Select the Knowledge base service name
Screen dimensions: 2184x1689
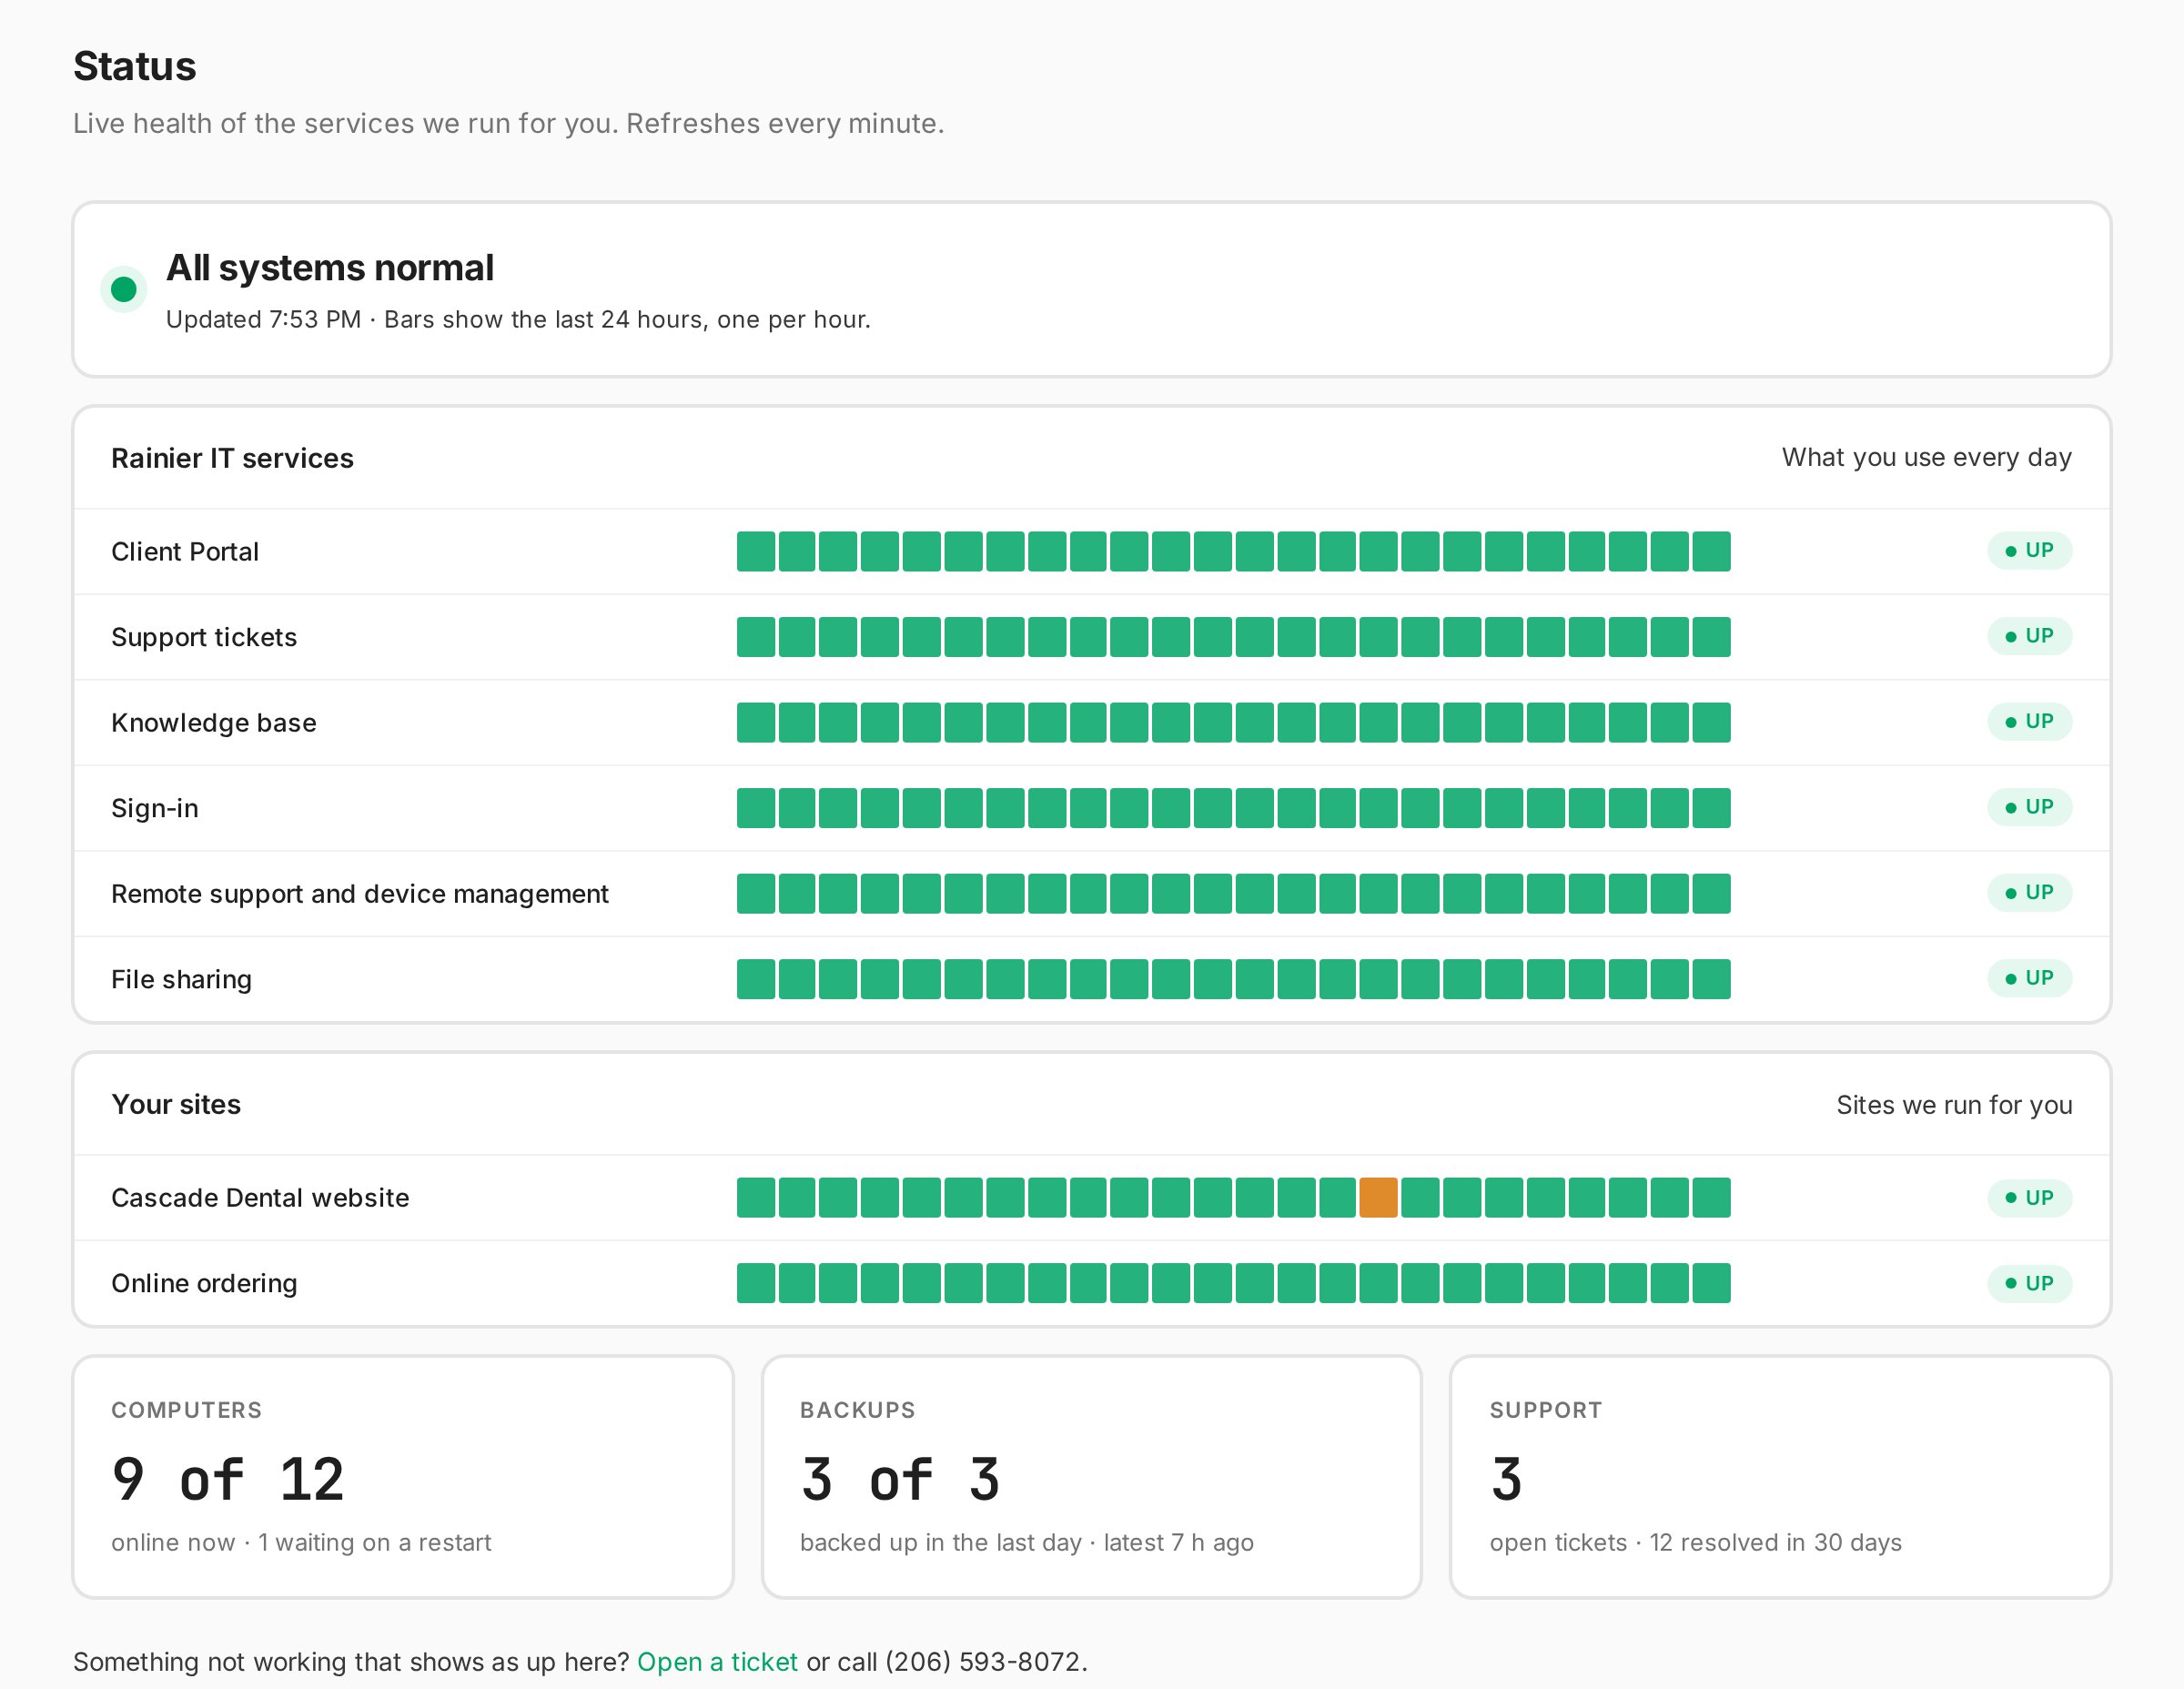pos(214,722)
